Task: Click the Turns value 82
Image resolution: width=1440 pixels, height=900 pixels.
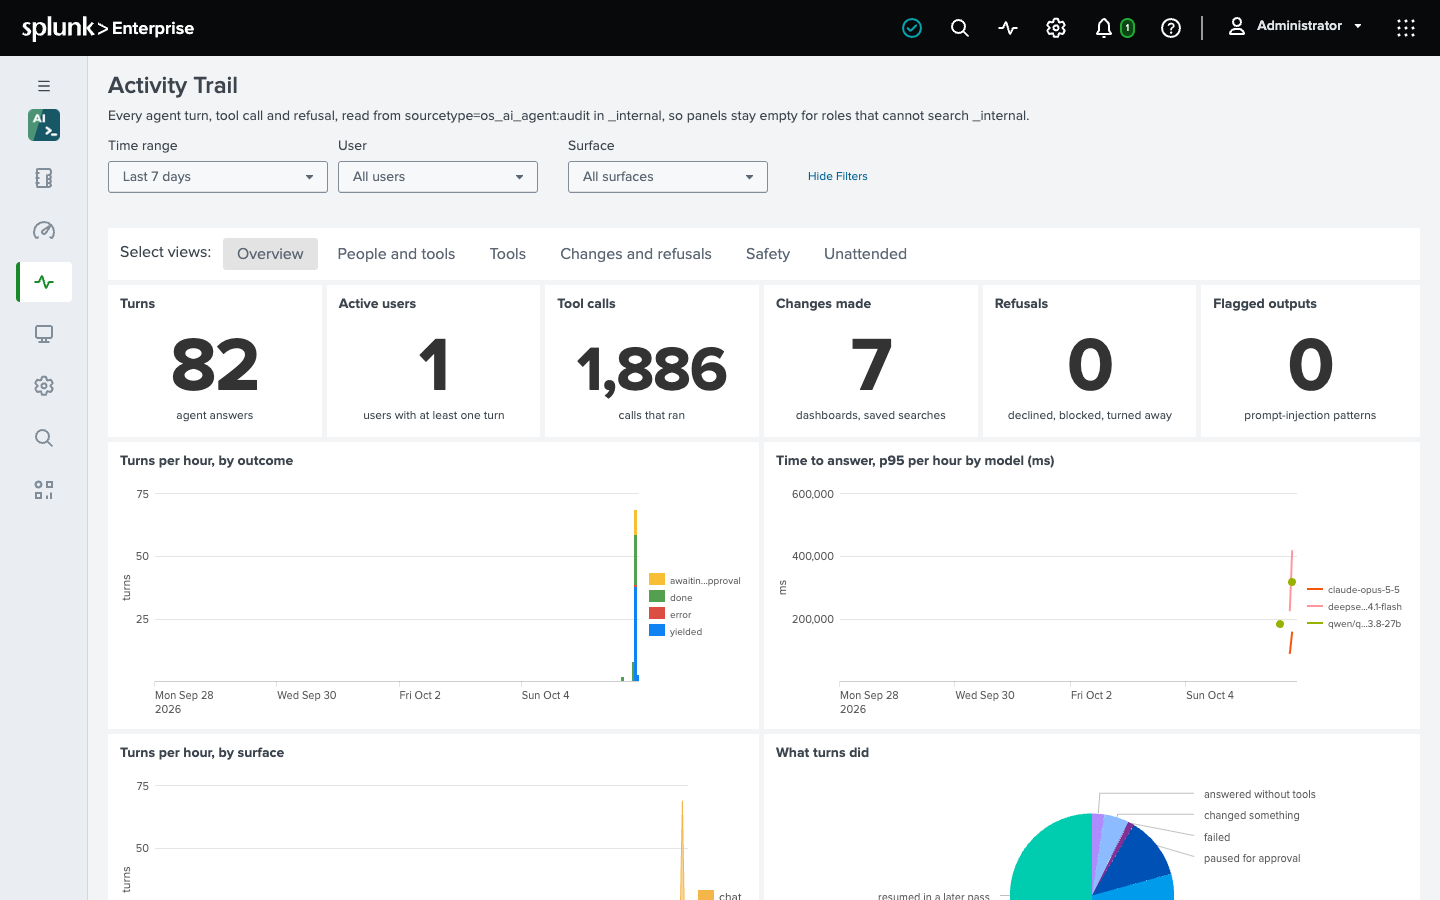Action: click(x=215, y=365)
